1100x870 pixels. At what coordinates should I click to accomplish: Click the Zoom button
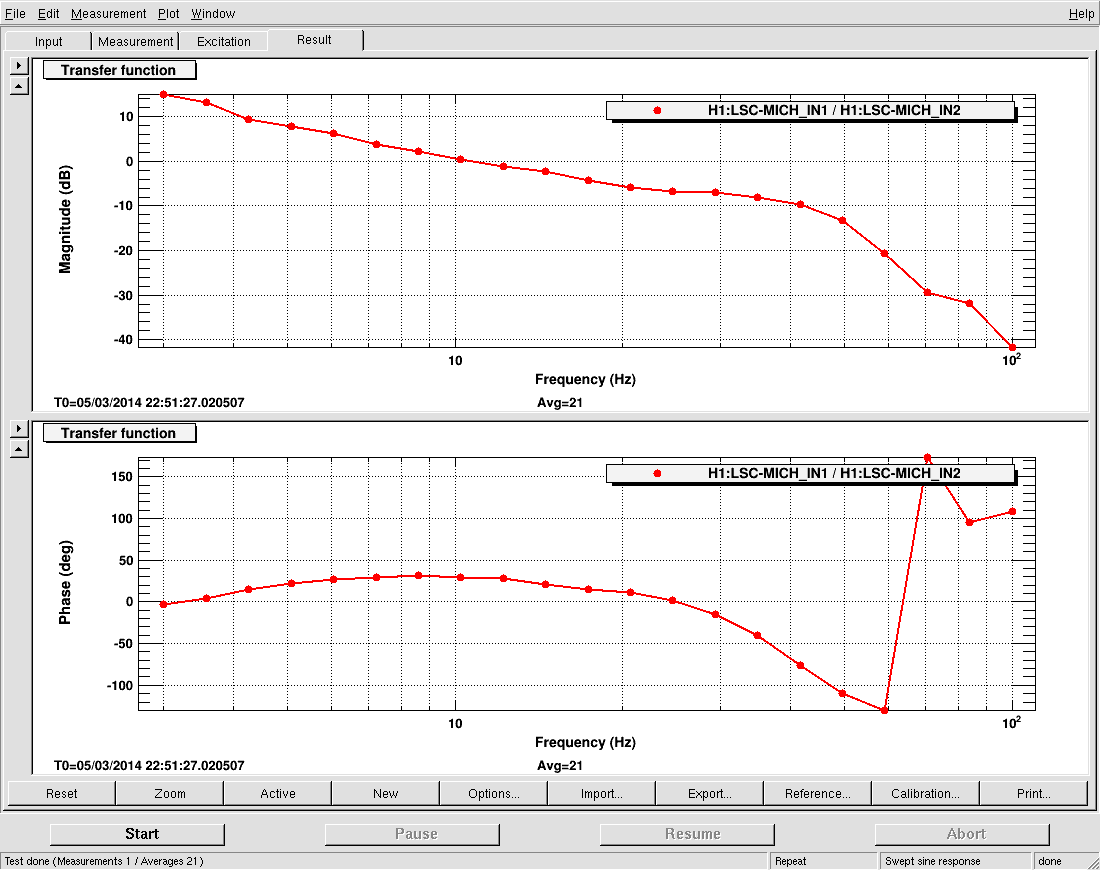[170, 794]
